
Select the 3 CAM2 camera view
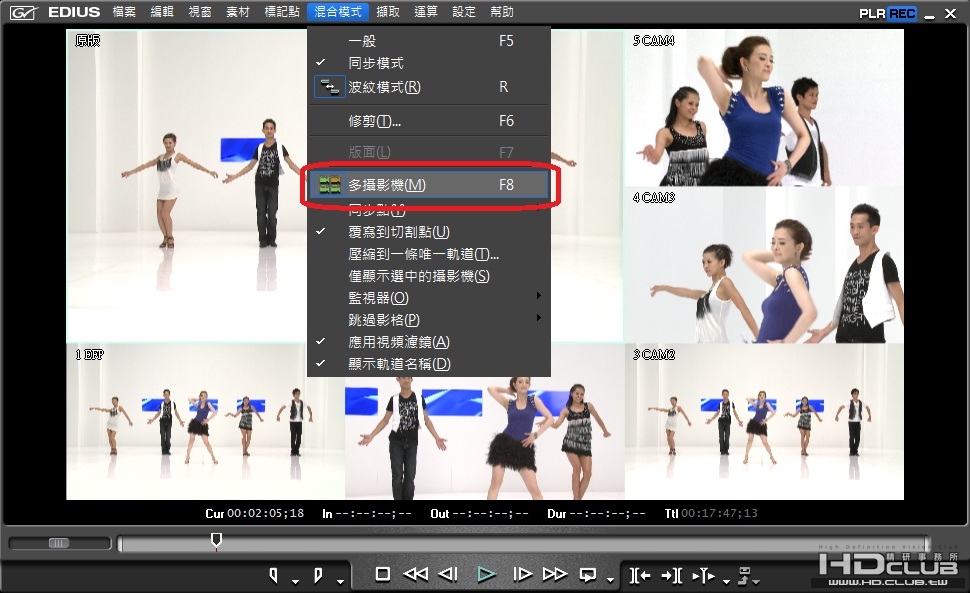(764, 421)
